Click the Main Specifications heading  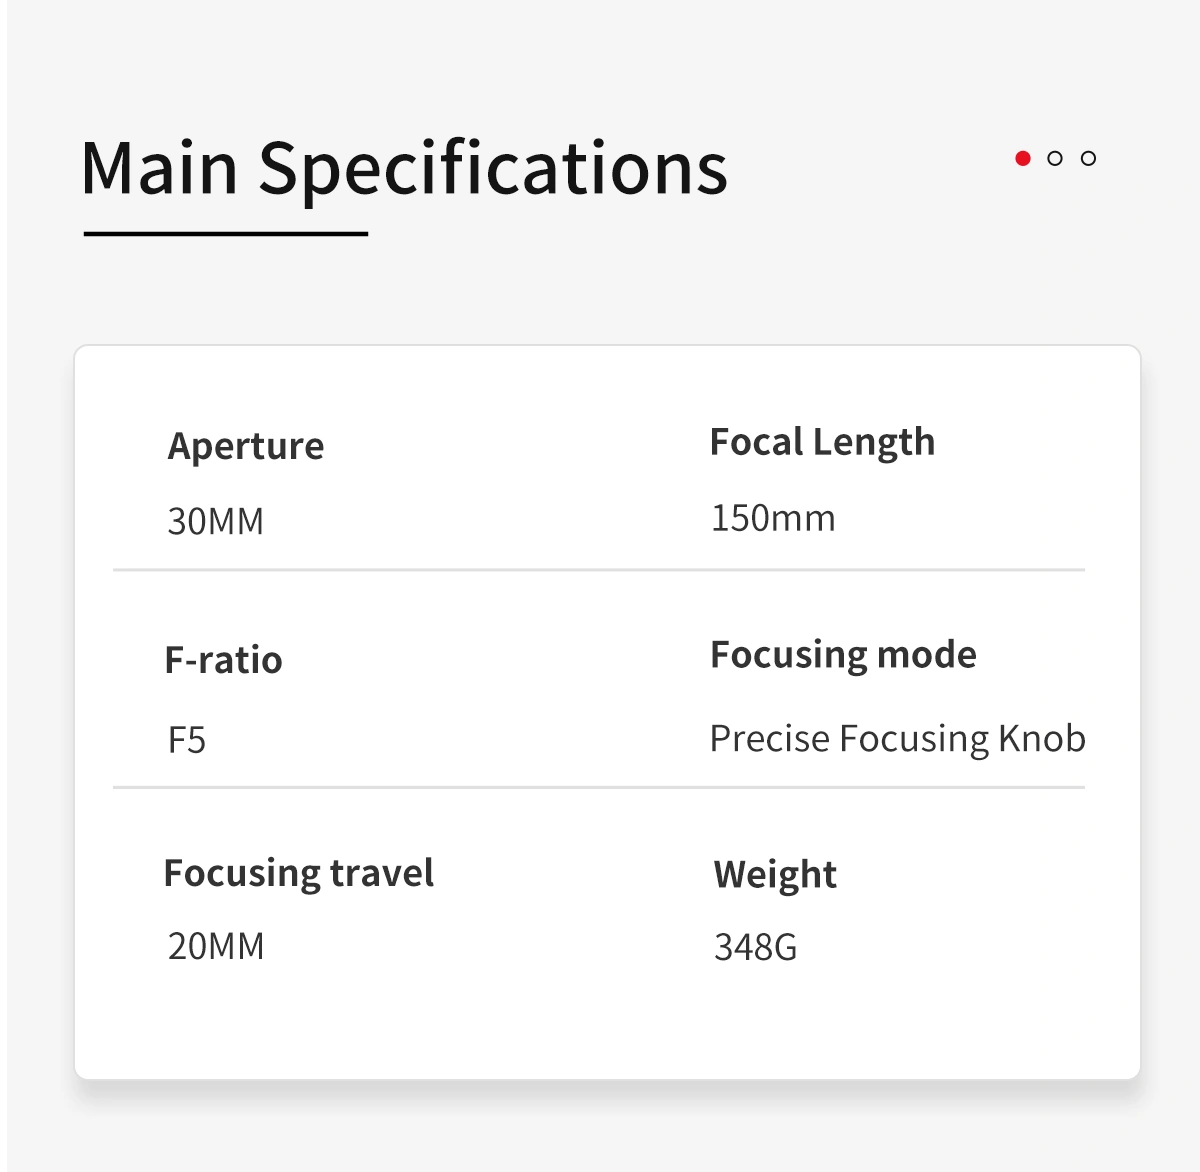404,167
